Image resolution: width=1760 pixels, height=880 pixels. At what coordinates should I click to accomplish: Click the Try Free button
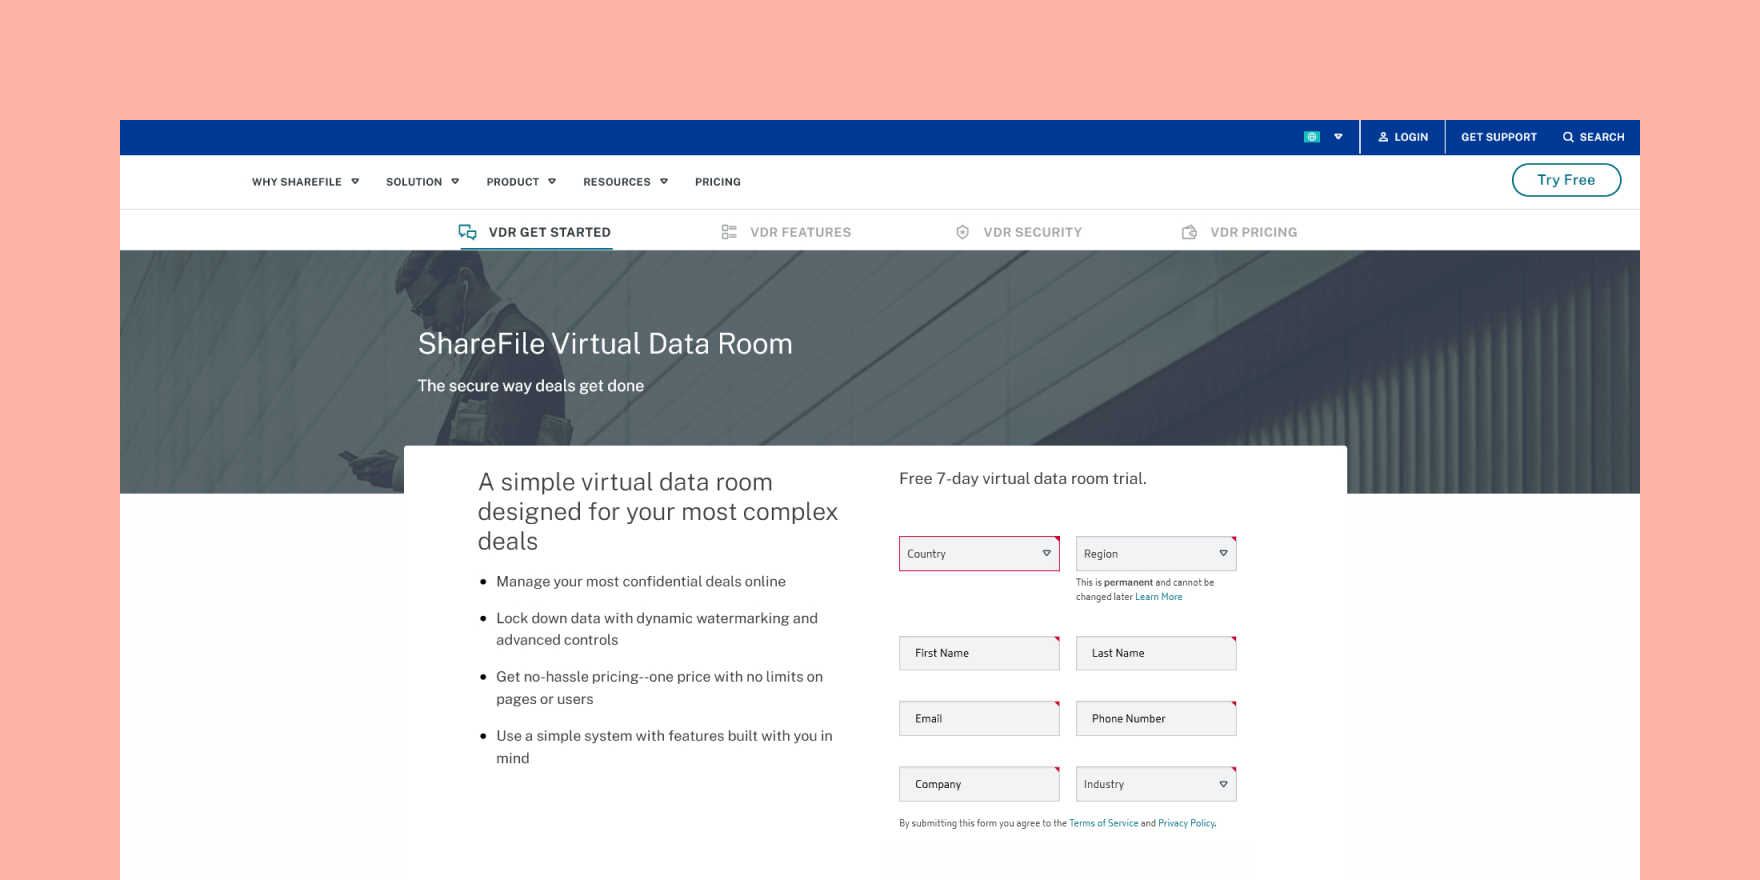[1566, 180]
